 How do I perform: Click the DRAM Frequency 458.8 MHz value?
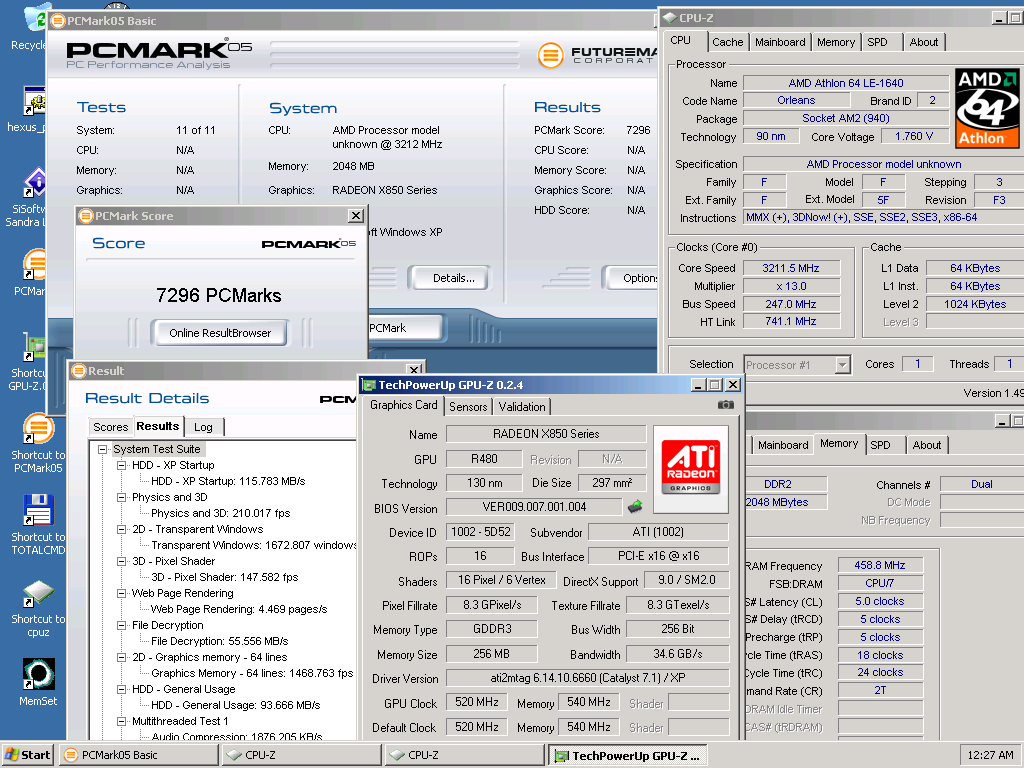[880, 565]
